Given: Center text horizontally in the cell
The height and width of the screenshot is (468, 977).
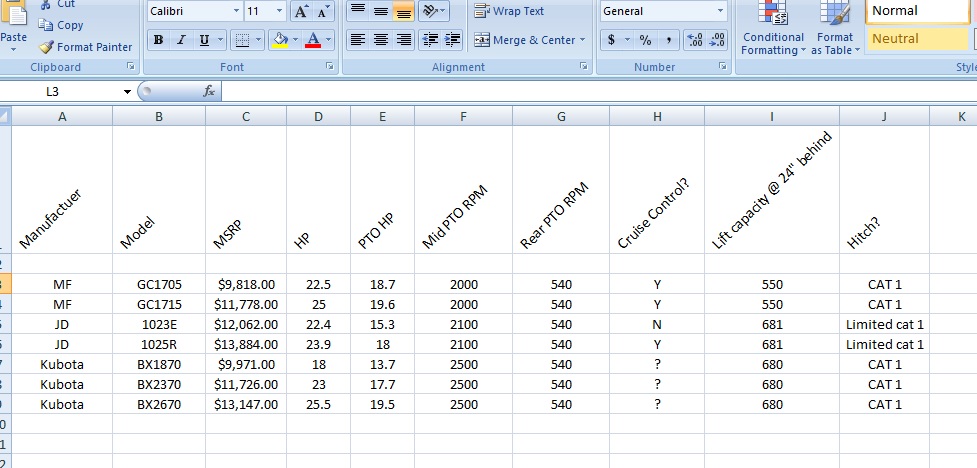Looking at the screenshot, I should 380,40.
